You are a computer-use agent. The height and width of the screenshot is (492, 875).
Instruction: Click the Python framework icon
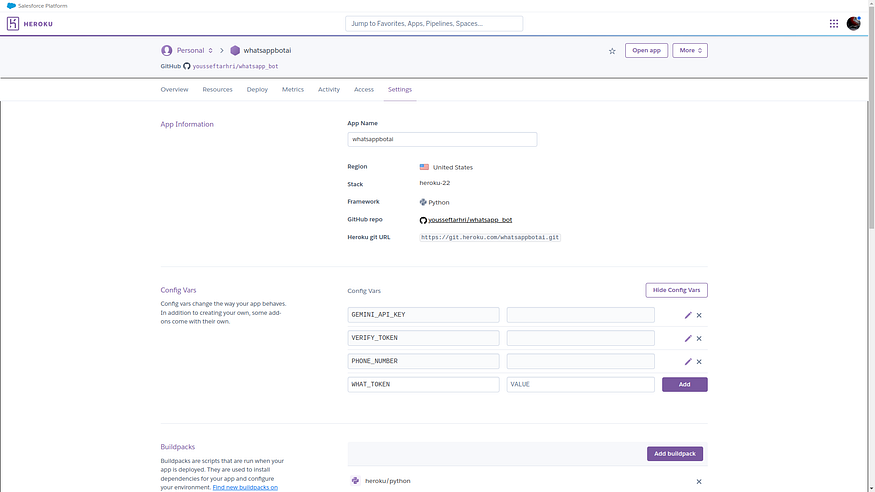pyautogui.click(x=423, y=202)
